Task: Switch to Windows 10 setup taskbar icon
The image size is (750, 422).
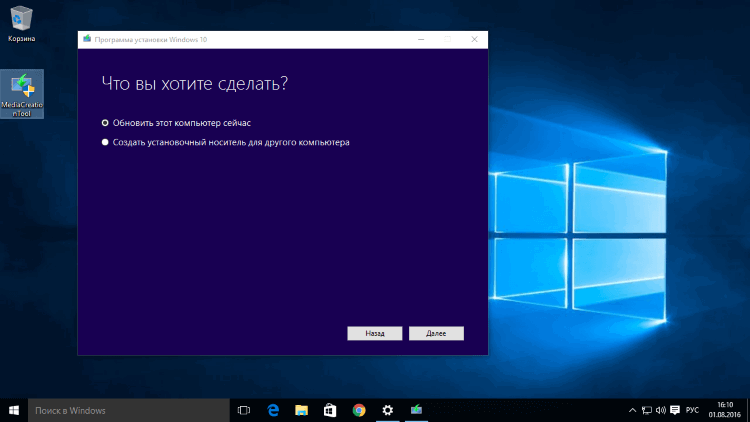Action: (416, 411)
